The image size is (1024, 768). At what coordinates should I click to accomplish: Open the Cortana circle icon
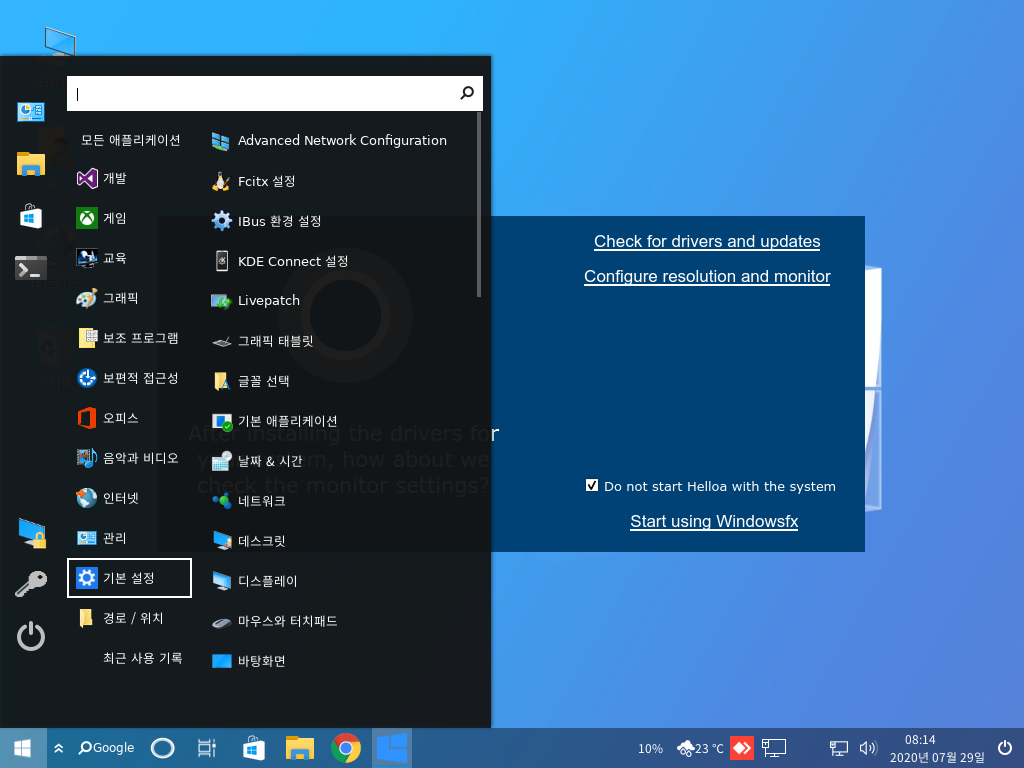163,748
